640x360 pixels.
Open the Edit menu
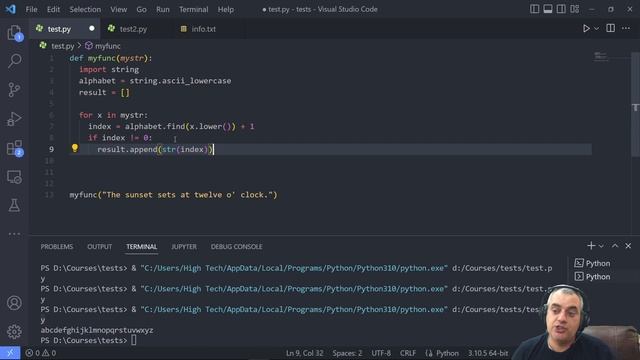(53, 9)
